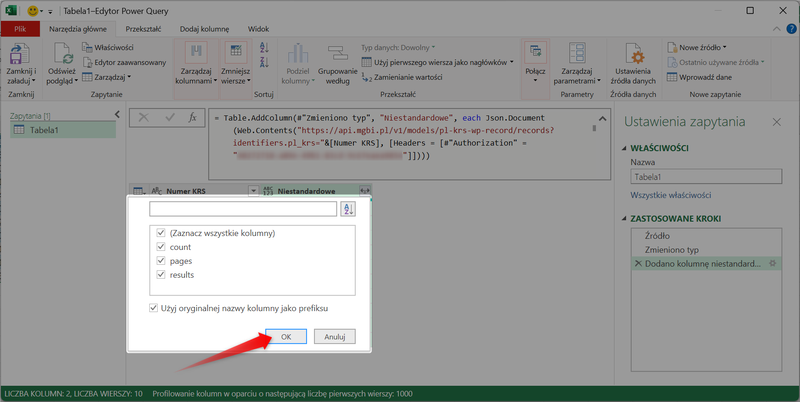Viewport: 800px width, 402px height.
Task: Switch to the Widok tab
Action: click(x=259, y=29)
